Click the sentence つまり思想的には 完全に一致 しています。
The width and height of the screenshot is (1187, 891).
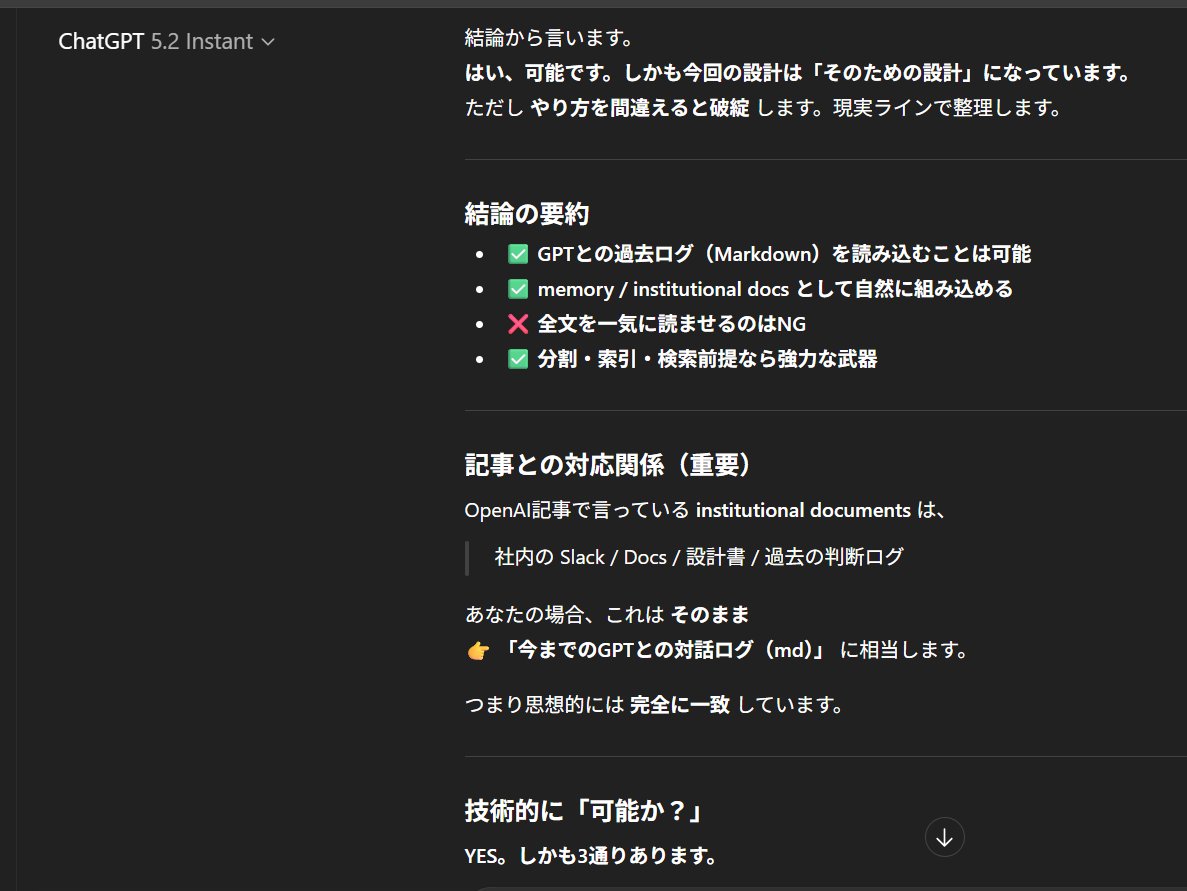tap(653, 705)
